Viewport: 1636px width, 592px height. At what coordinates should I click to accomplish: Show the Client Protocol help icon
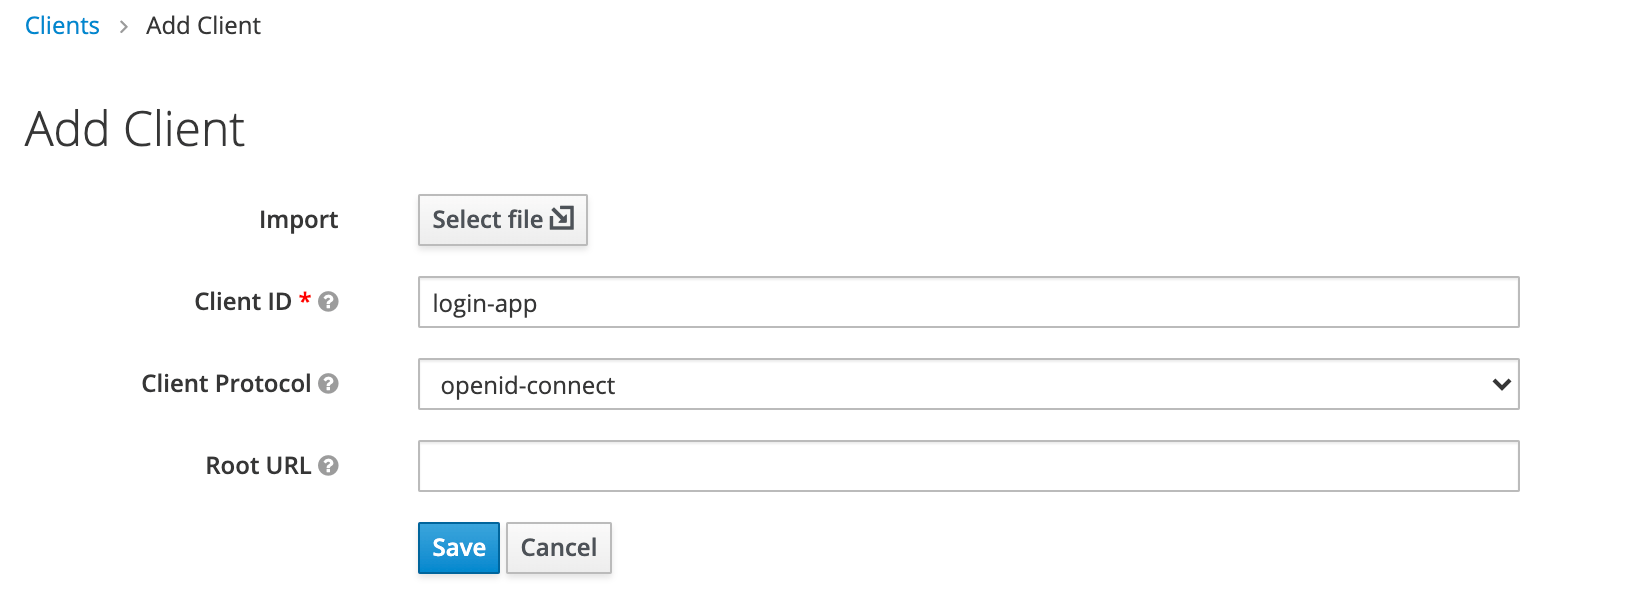[328, 383]
